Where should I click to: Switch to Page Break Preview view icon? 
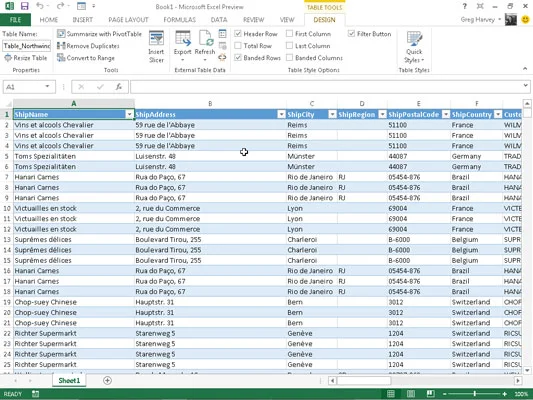point(430,394)
